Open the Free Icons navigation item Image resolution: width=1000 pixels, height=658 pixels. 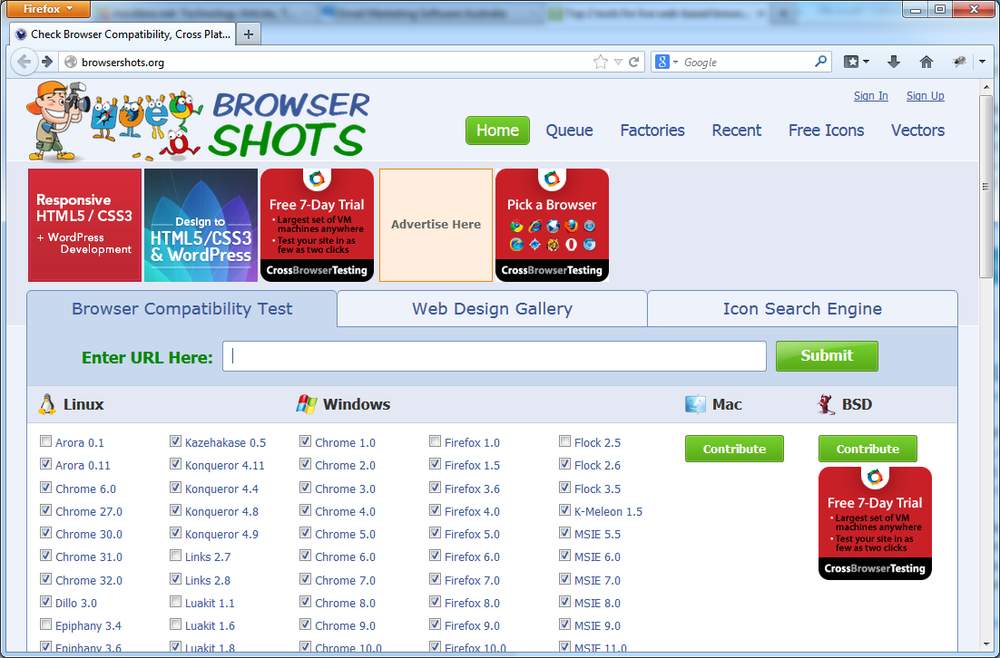[x=826, y=130]
